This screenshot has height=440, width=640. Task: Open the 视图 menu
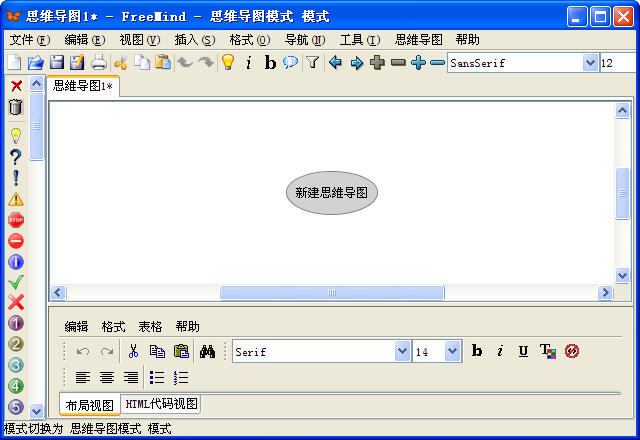click(140, 40)
